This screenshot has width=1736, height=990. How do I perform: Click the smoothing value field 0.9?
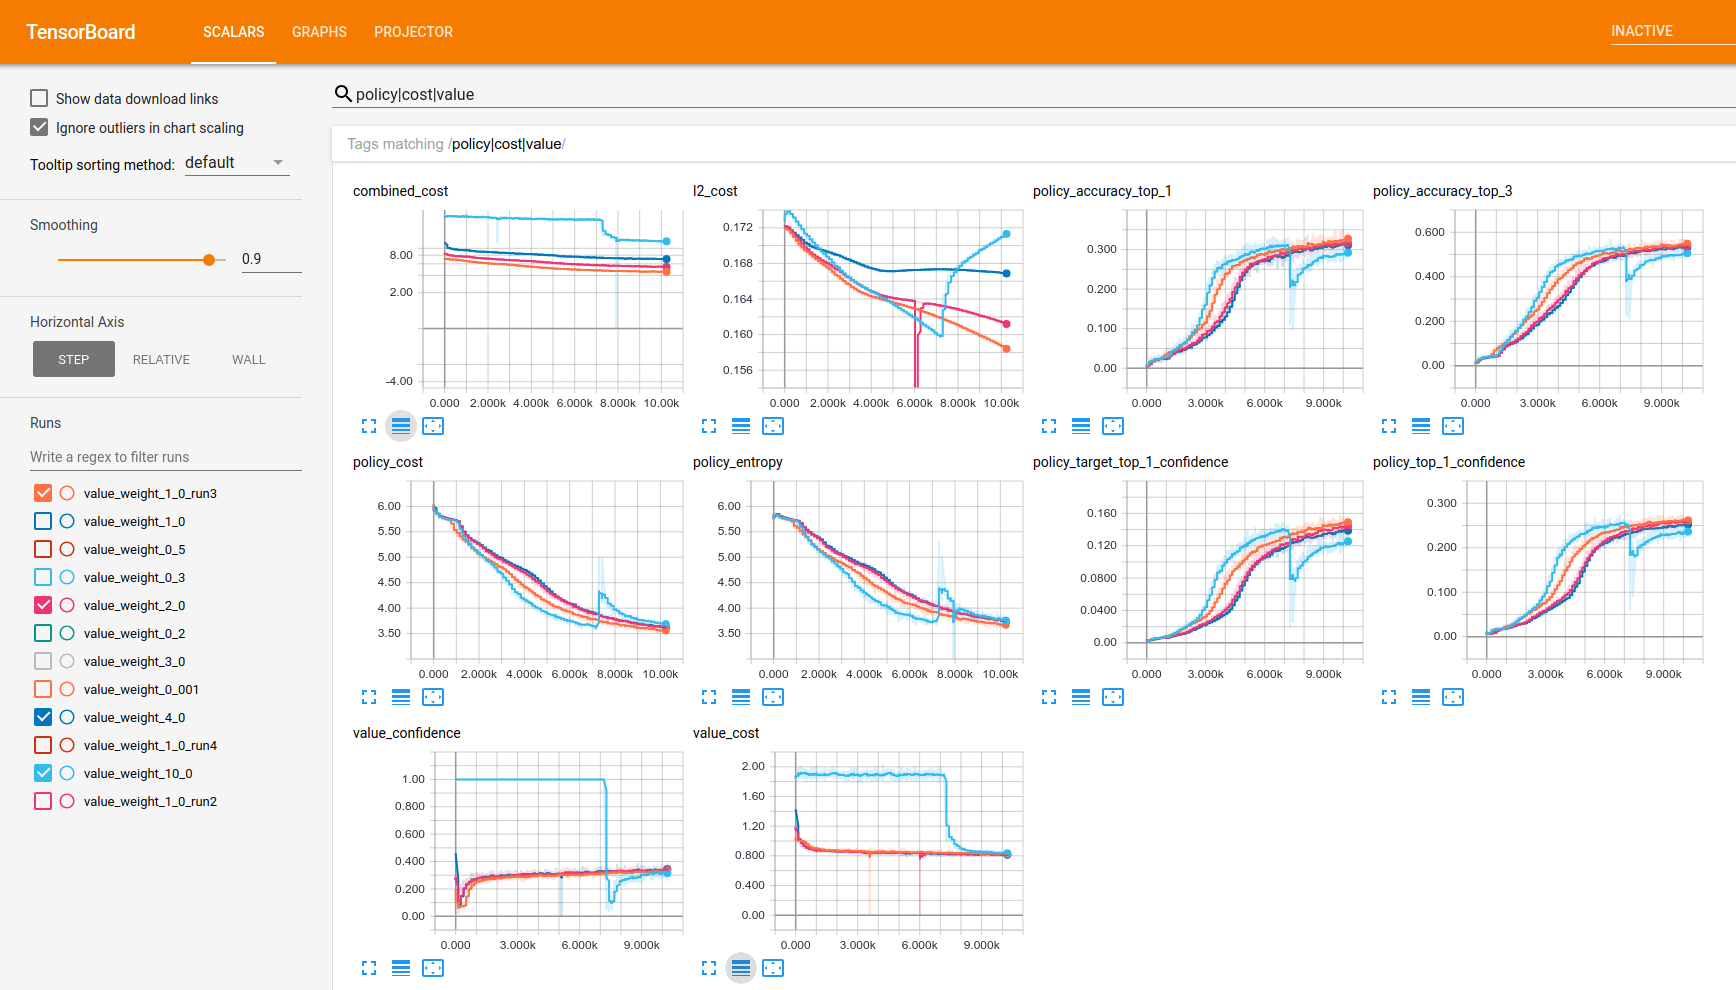click(271, 259)
